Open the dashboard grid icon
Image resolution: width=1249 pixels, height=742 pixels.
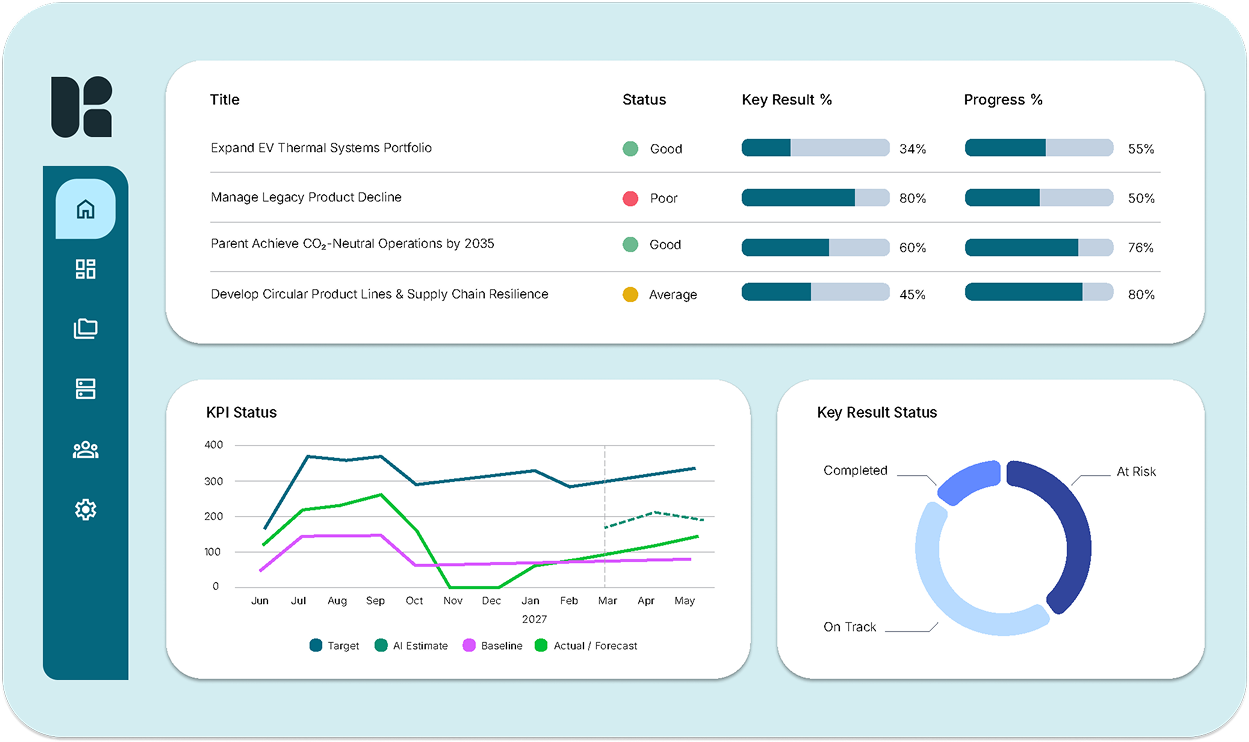pyautogui.click(x=85, y=269)
